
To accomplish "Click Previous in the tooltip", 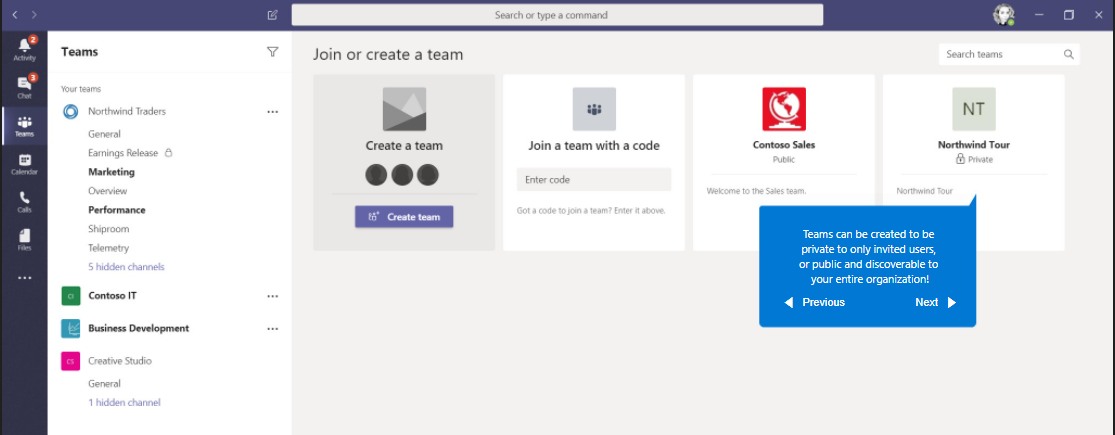I will (814, 302).
